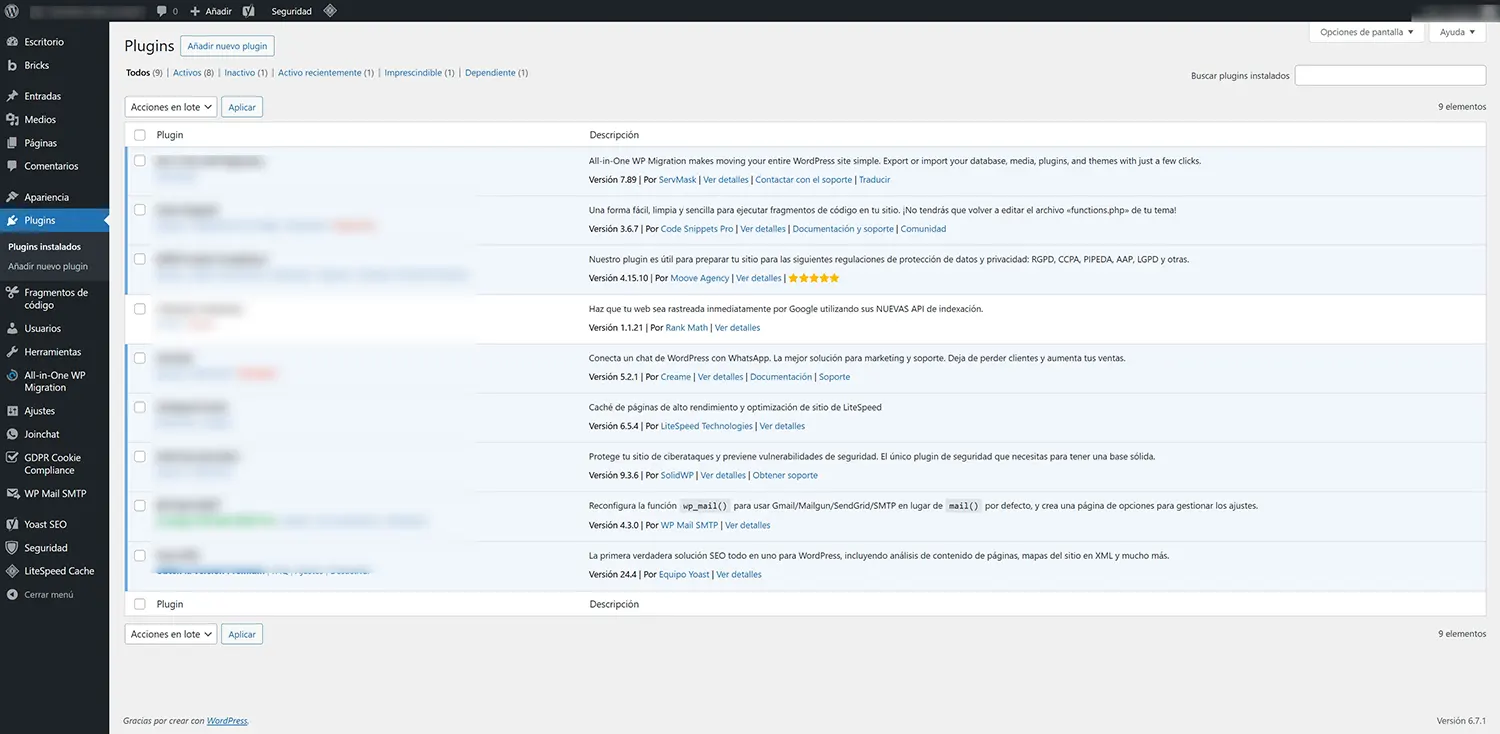Open the Seguridad menu in the admin bar

[290, 11]
